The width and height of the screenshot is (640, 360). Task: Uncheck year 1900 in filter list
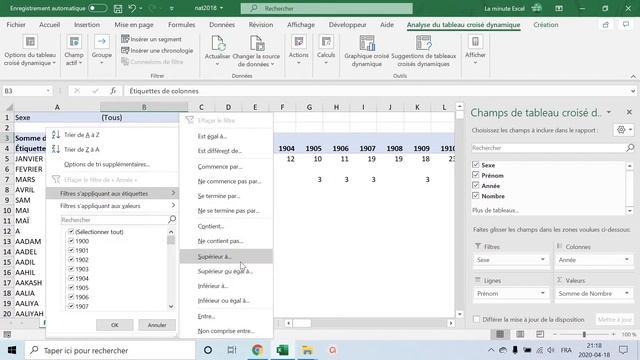point(71,241)
